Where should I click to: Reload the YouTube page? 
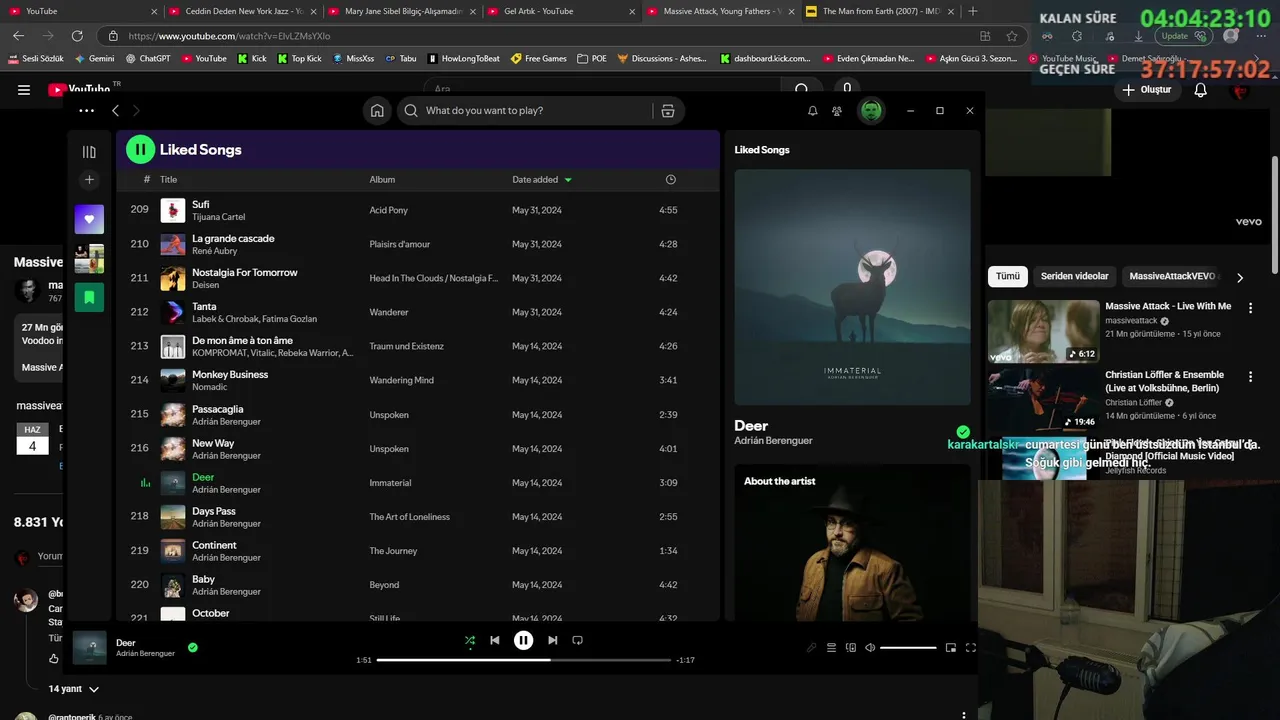[77, 36]
